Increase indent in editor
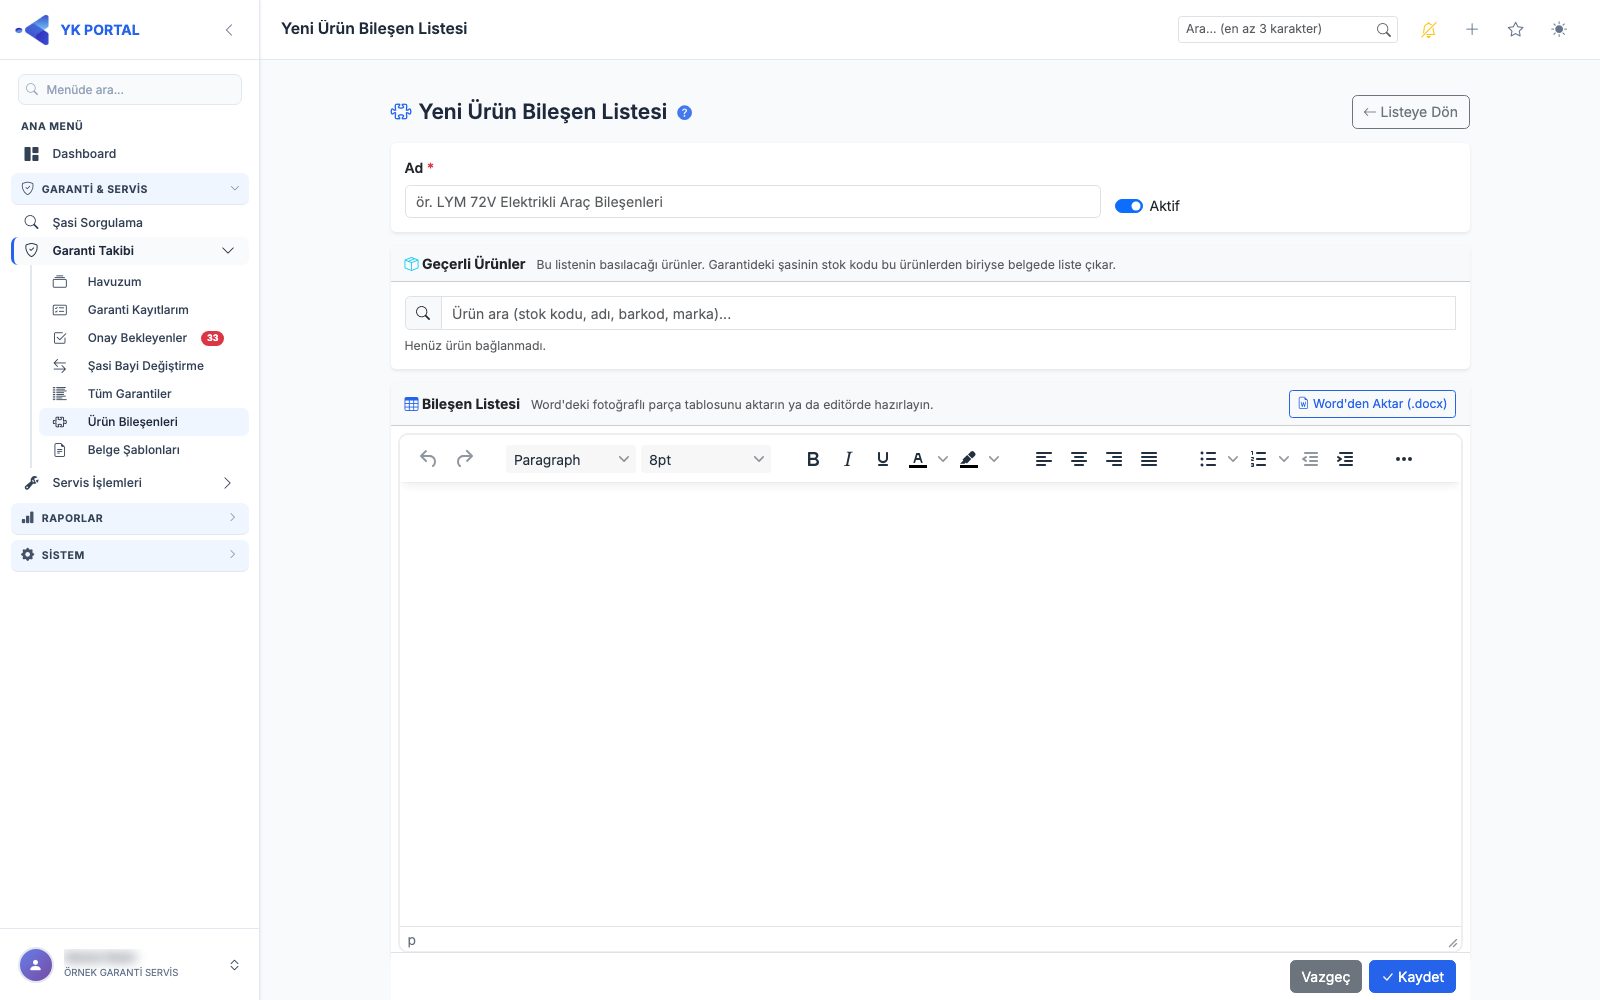Viewport: 1600px width, 1000px height. (1345, 459)
